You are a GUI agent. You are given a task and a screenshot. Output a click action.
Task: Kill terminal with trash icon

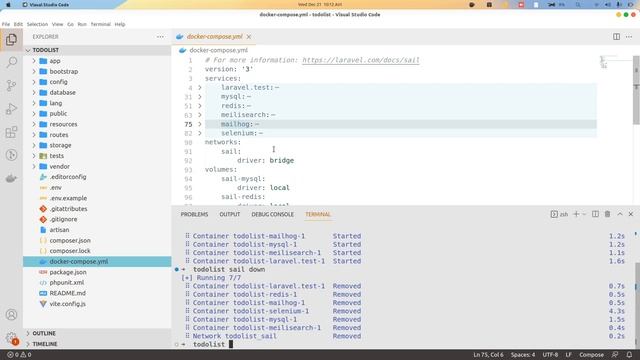[607, 214]
